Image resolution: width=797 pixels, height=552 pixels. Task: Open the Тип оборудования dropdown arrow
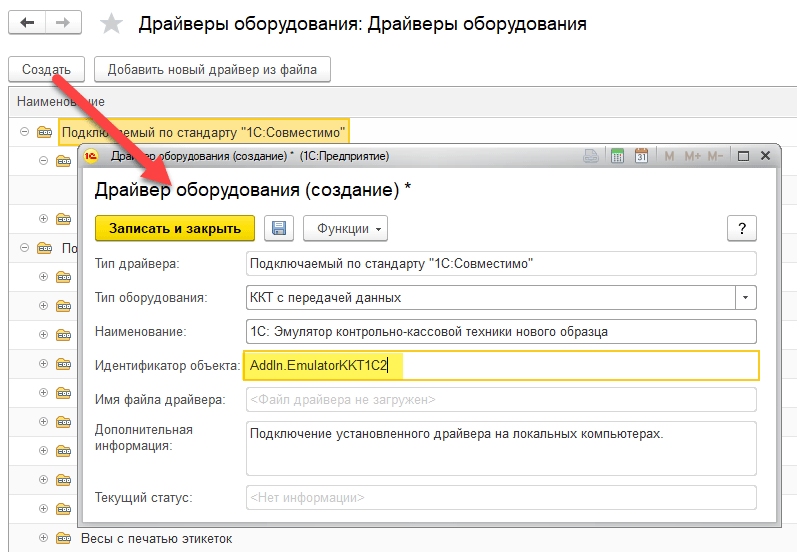click(746, 297)
